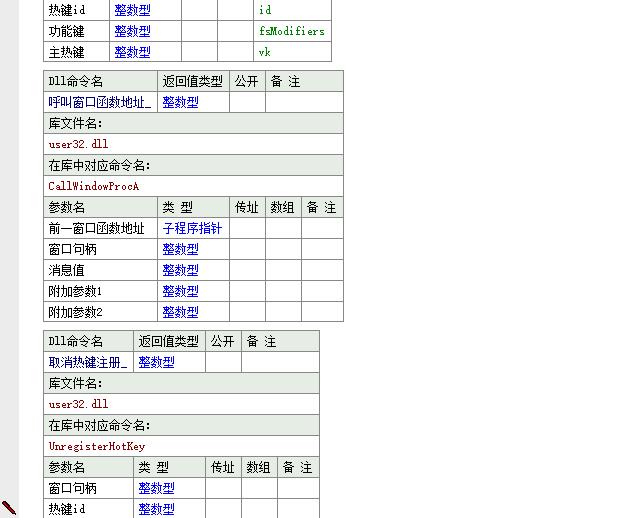
Task: Toggle 公开 cell for 取消热键注册_ command
Action: tap(223, 362)
